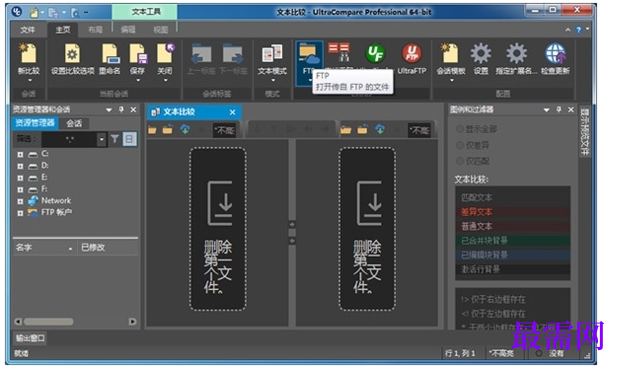Close the 文本比较 document tab
Screen dimensions: 623x367
click(x=232, y=112)
